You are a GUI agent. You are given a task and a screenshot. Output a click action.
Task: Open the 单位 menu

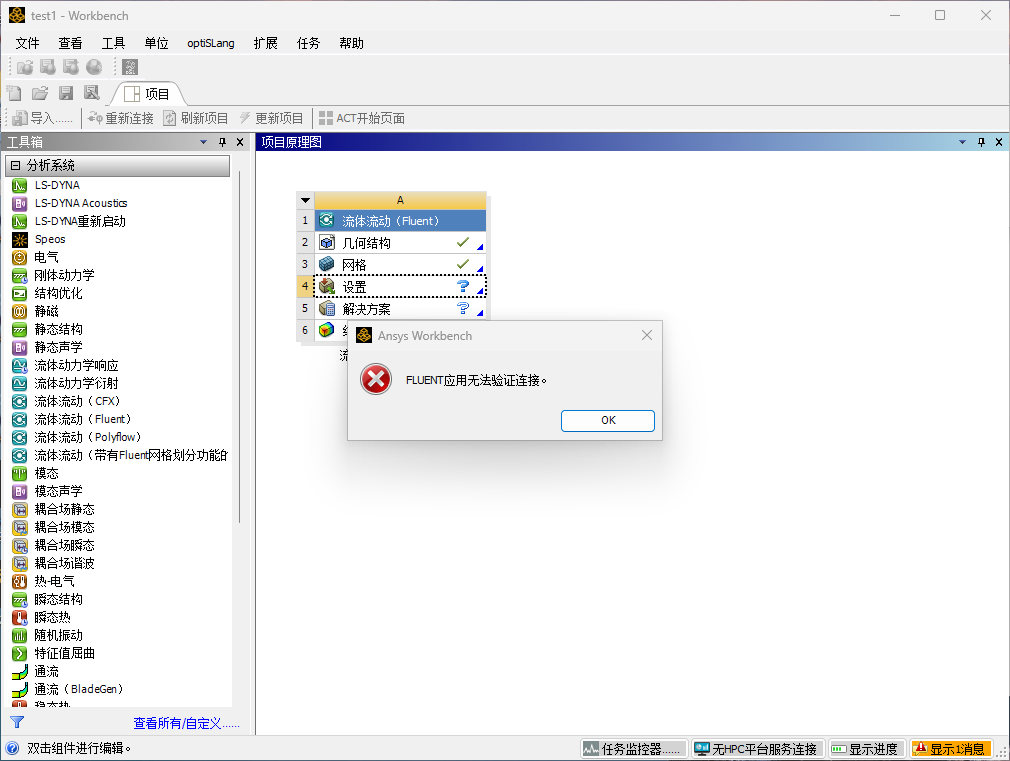[157, 43]
